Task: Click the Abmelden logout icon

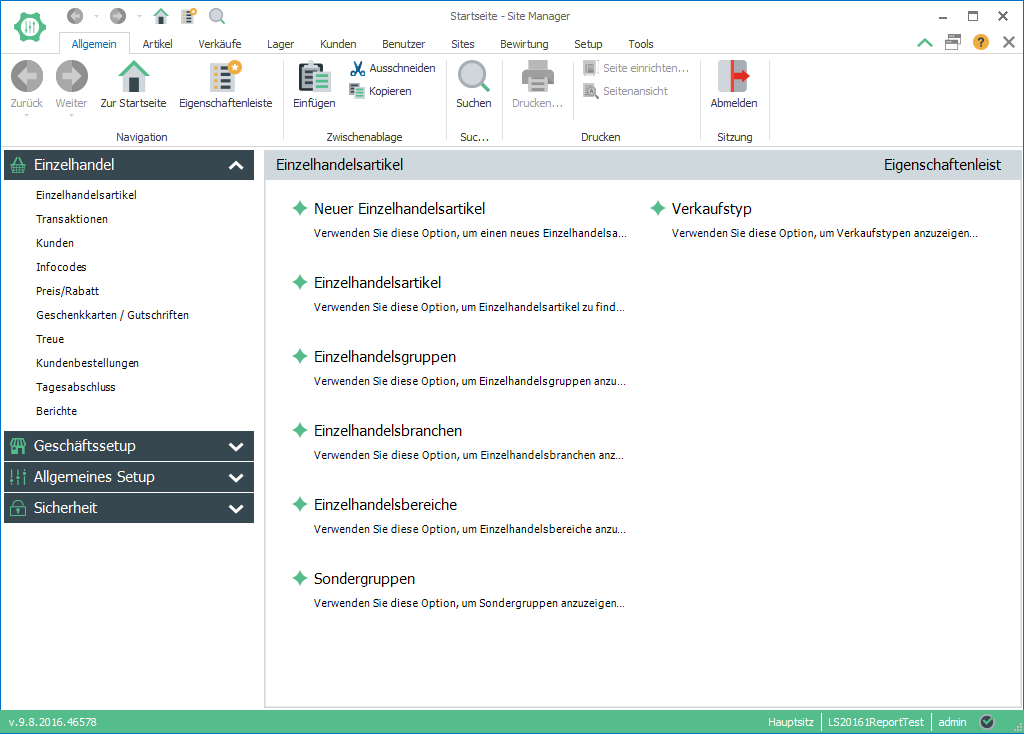Action: click(733, 77)
